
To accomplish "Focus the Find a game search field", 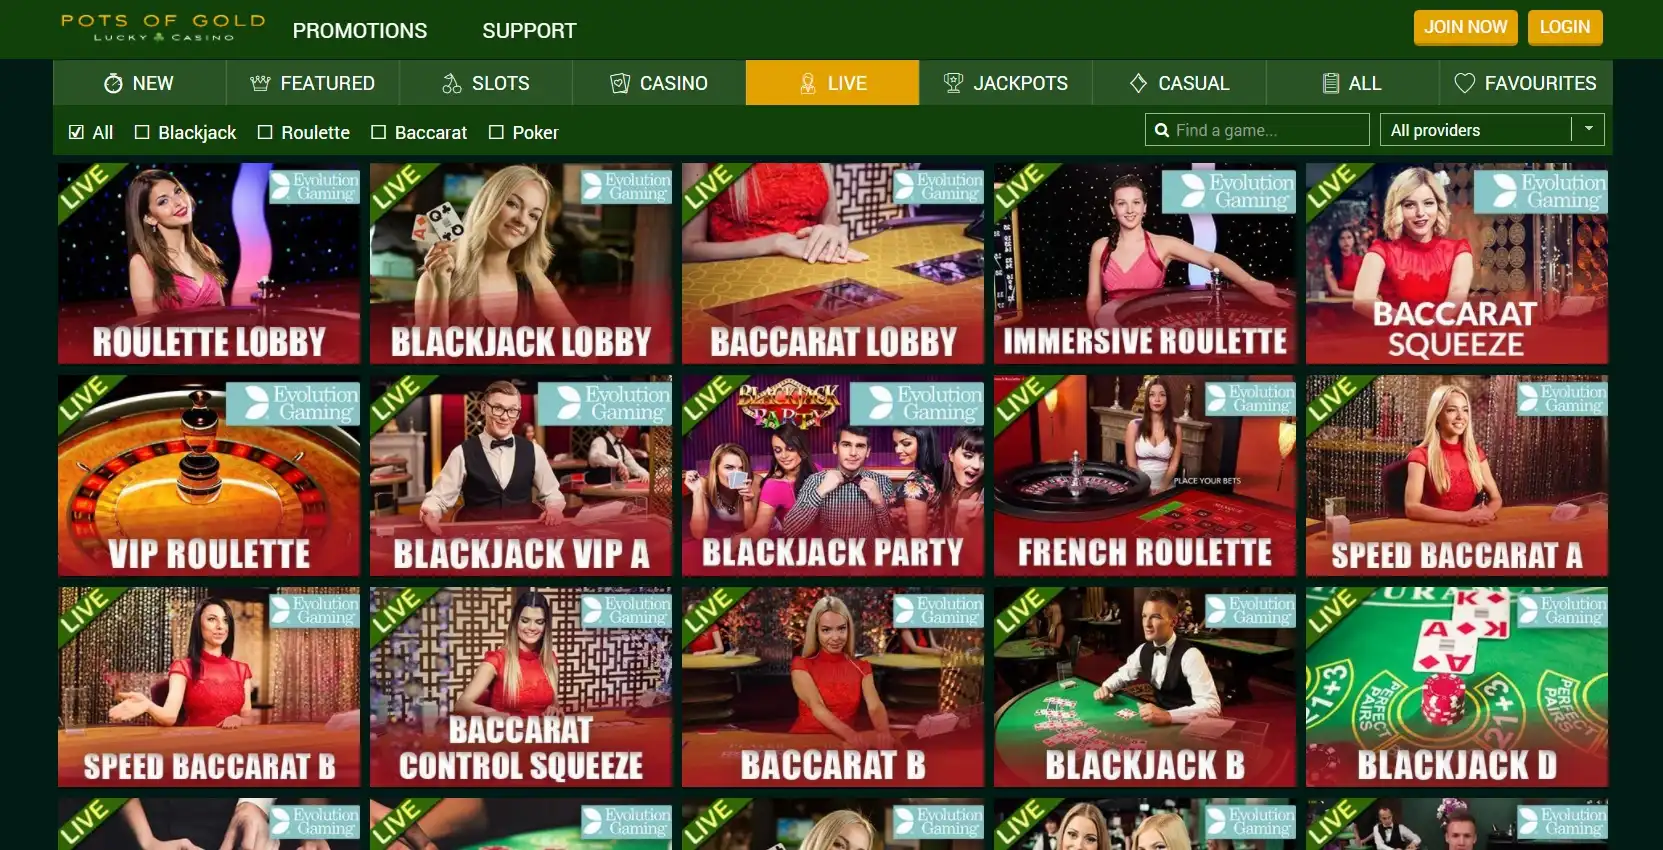I will click(x=1257, y=130).
